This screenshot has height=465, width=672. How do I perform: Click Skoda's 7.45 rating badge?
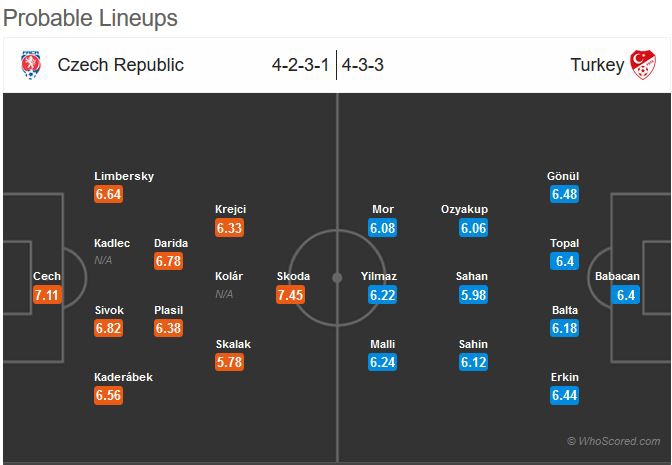[x=293, y=295]
